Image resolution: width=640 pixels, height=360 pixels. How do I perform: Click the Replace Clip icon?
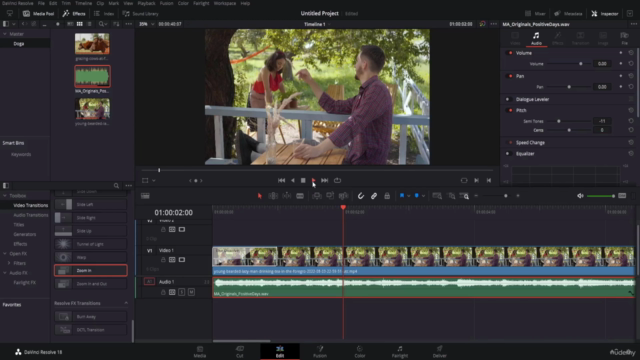coord(344,196)
